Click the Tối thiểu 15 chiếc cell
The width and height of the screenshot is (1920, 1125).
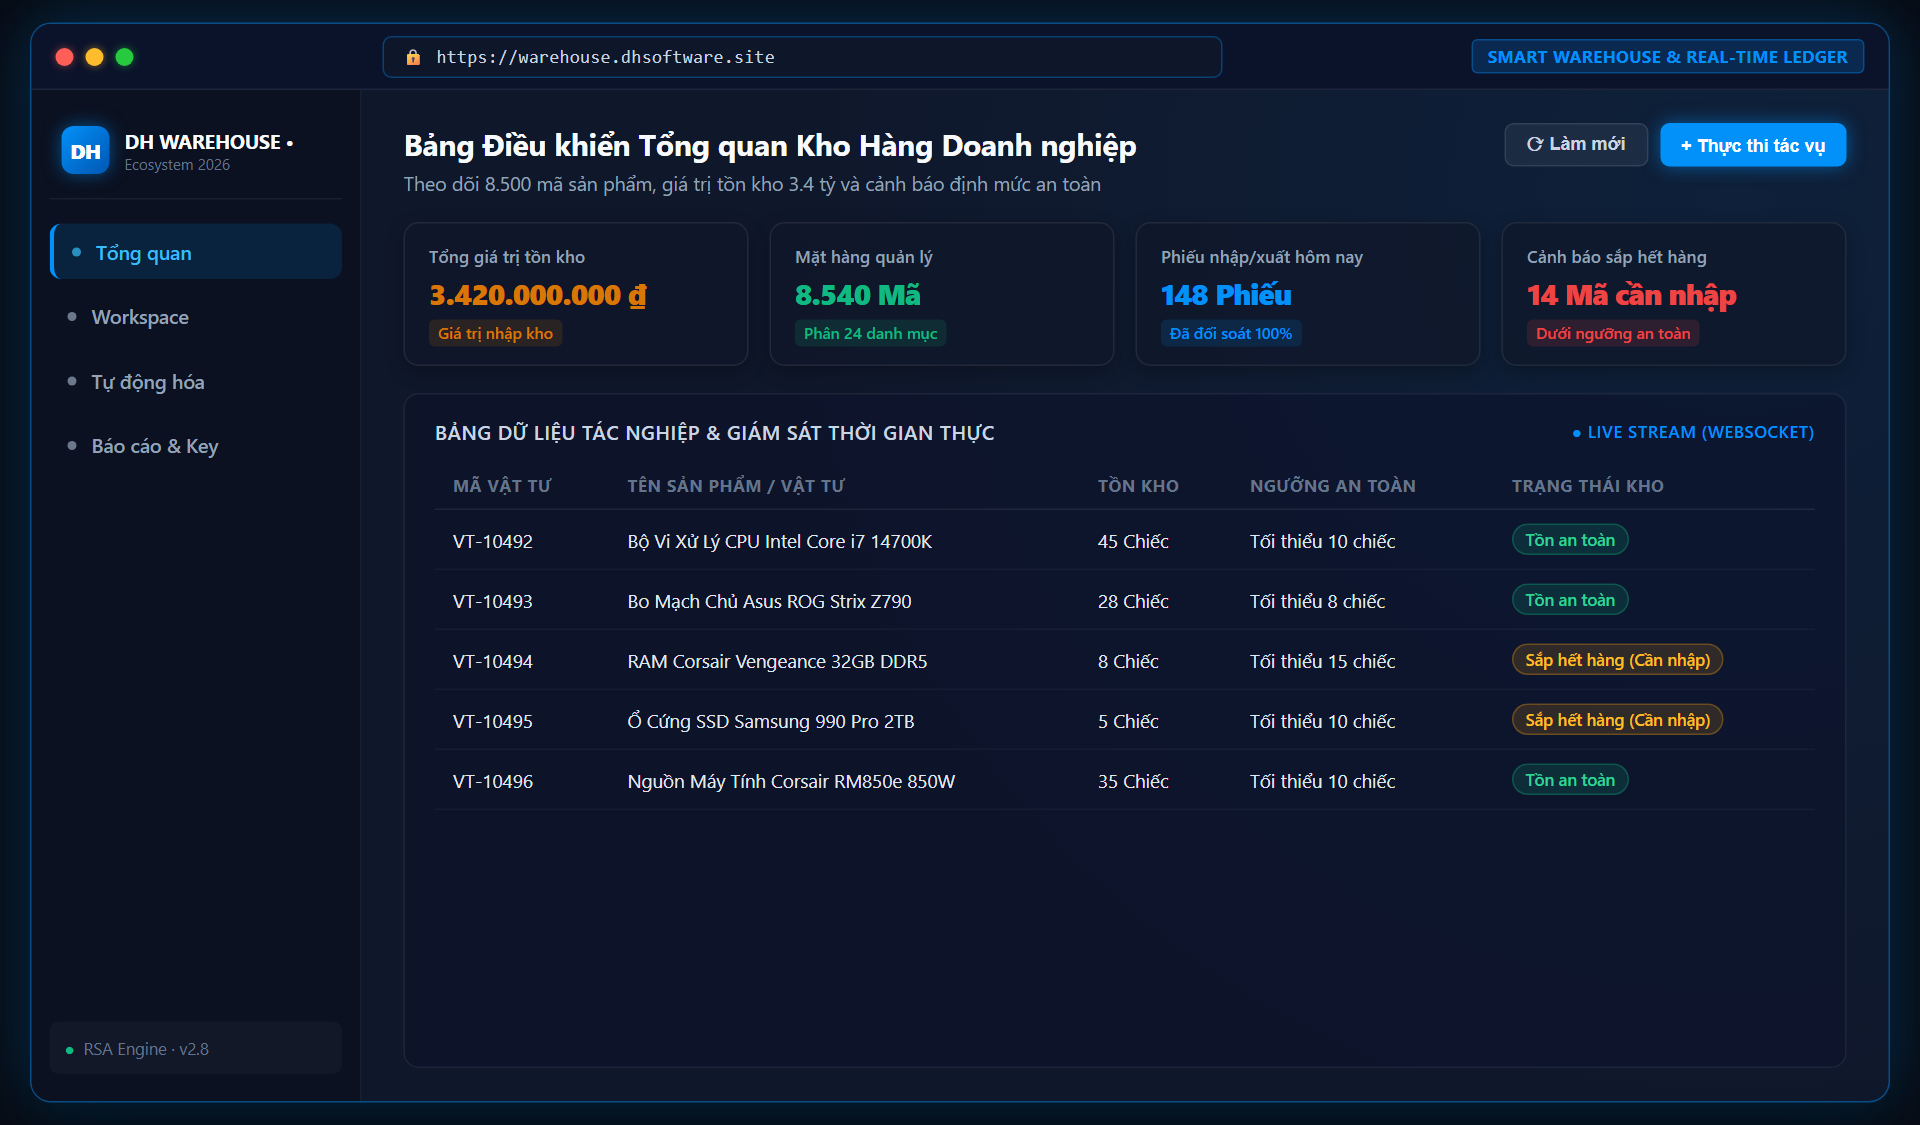[1322, 661]
